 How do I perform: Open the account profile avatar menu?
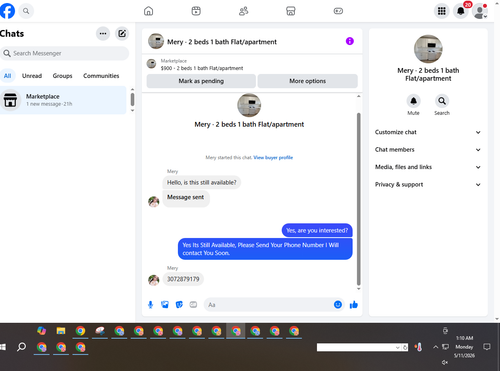click(480, 11)
